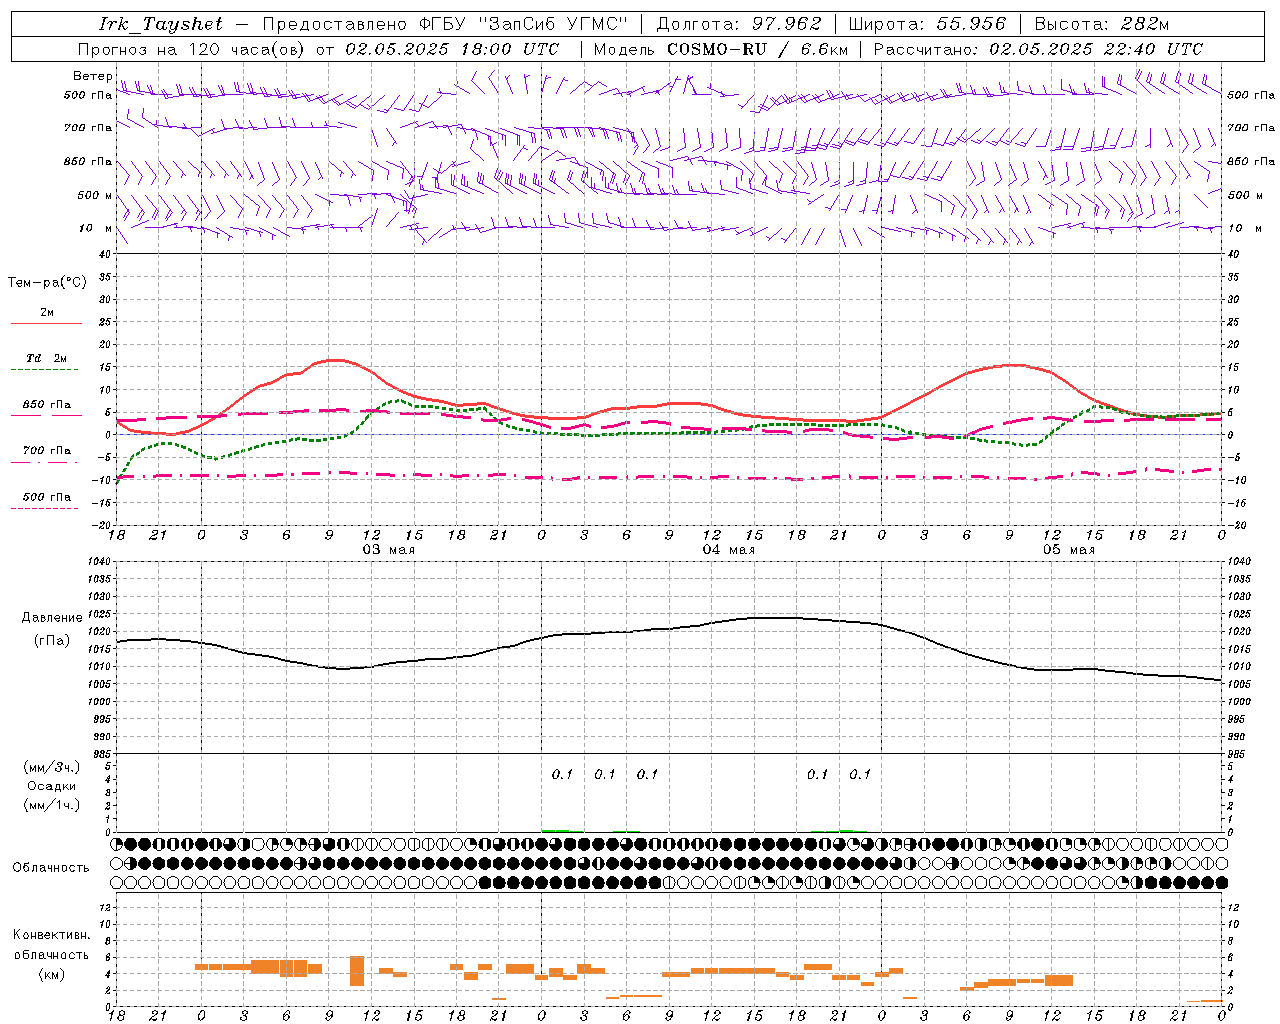Click the 2м legend entry for air temperature
Screen dimensions: 1280x1024
pos(47,313)
